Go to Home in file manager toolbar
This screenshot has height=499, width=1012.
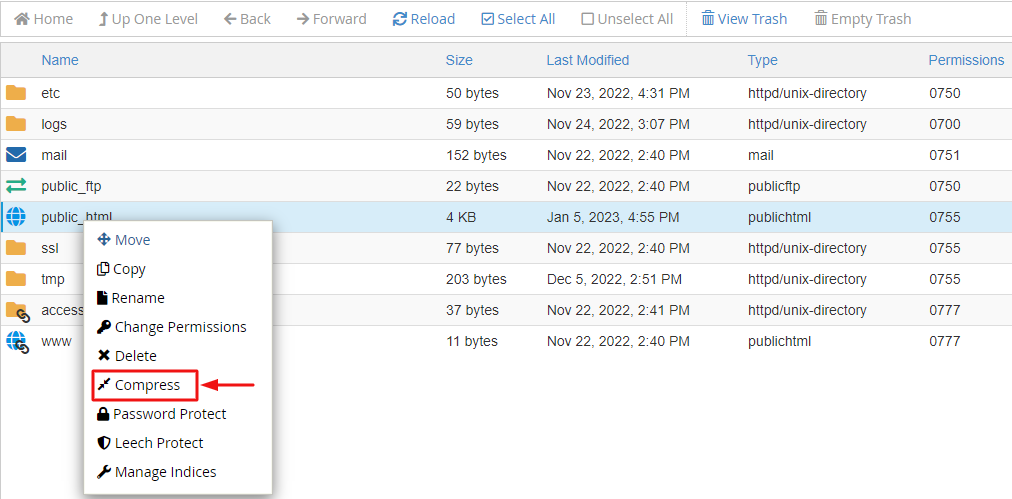pyautogui.click(x=44, y=19)
